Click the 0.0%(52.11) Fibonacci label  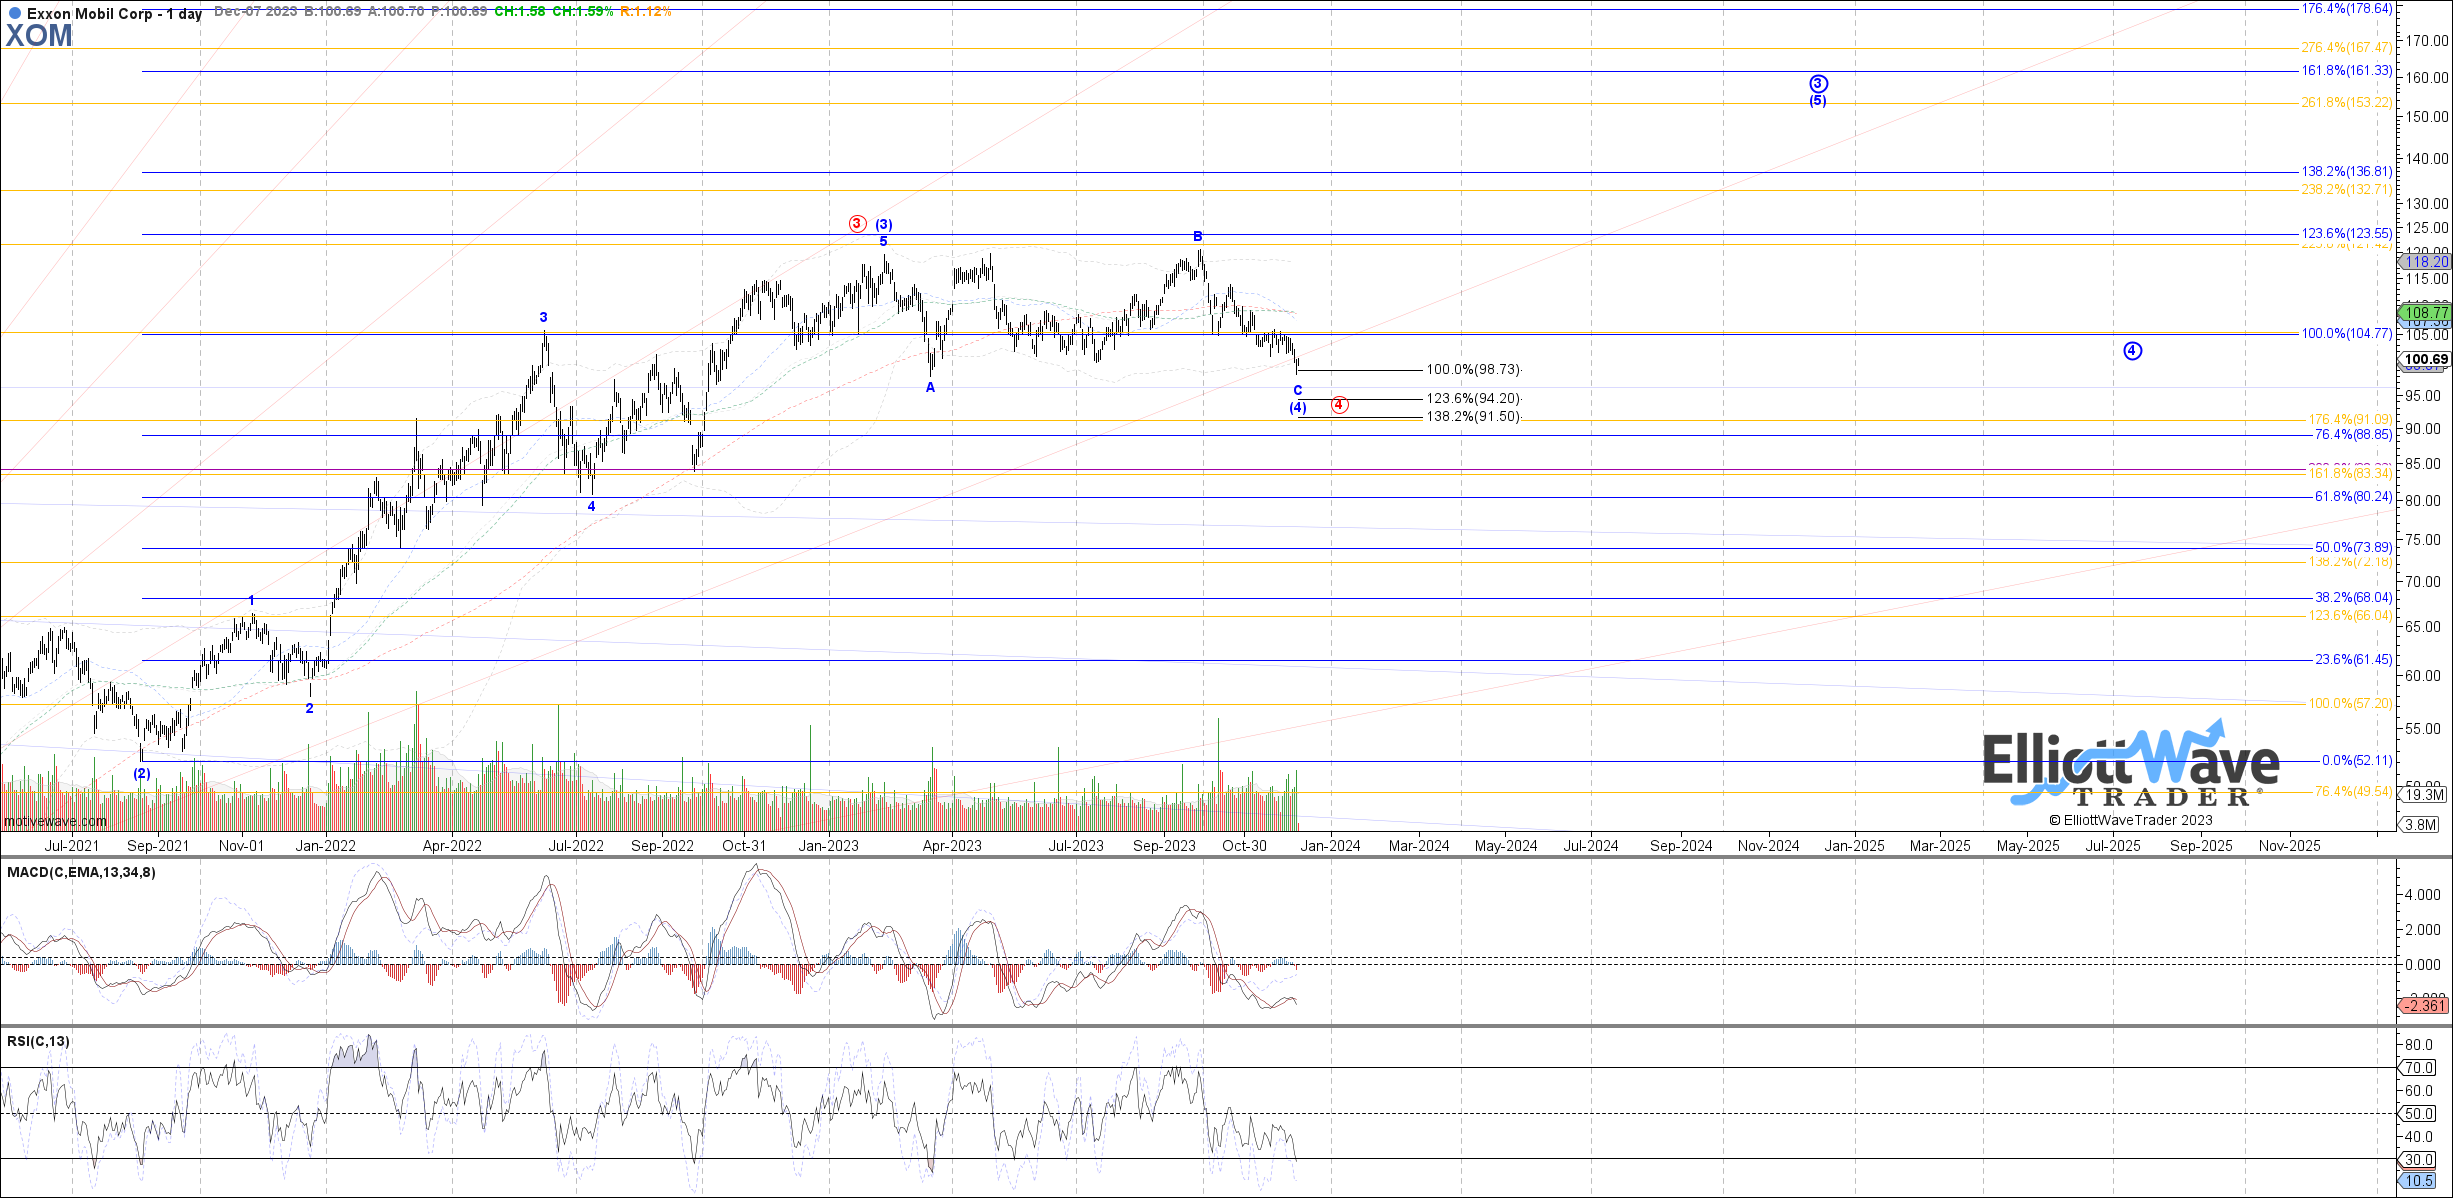pos(2357,761)
